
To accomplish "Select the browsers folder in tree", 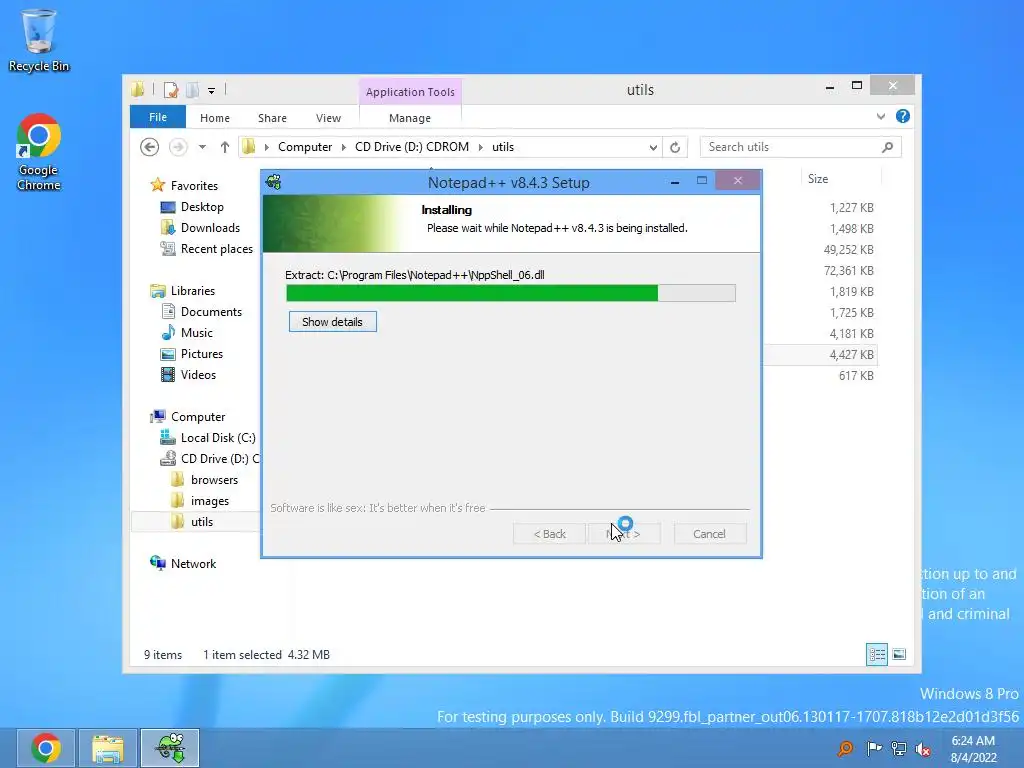I will 214,480.
